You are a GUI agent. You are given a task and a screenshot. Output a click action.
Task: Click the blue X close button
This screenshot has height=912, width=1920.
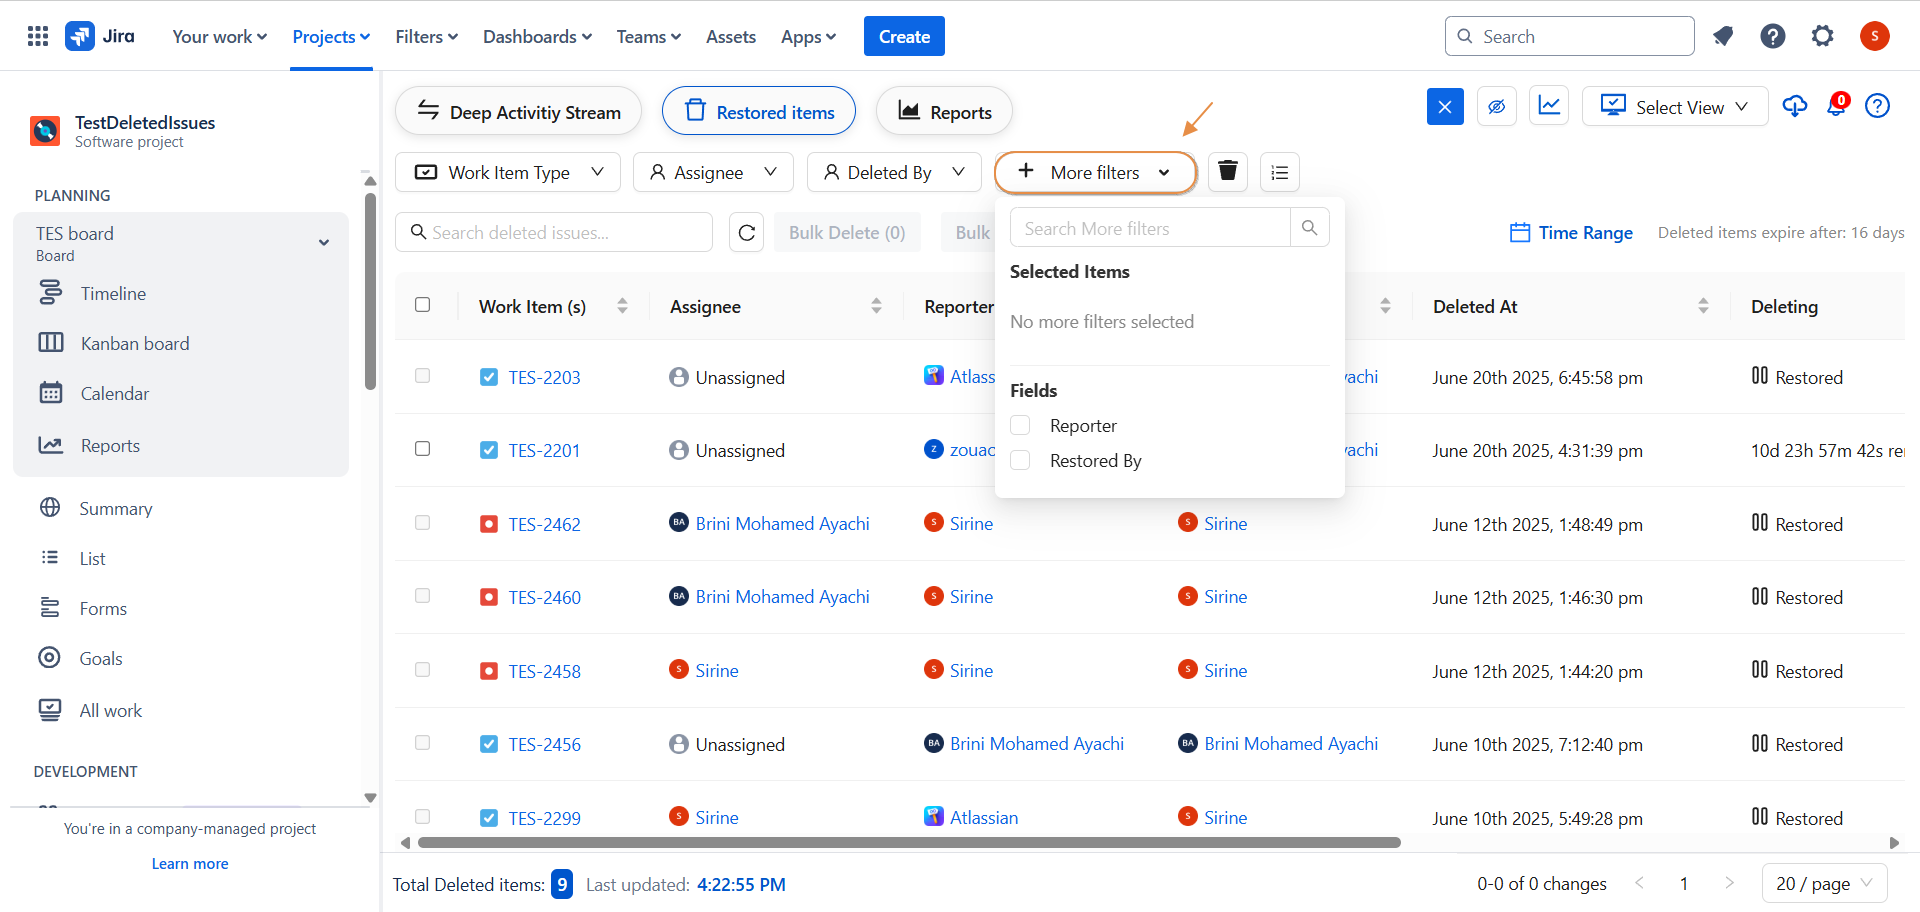pos(1445,106)
